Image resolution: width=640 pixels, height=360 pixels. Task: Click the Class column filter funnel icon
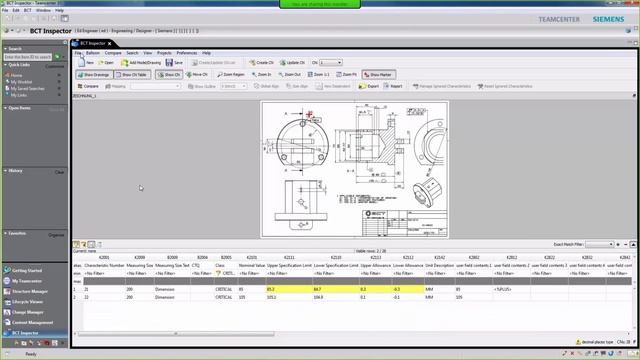218,273
